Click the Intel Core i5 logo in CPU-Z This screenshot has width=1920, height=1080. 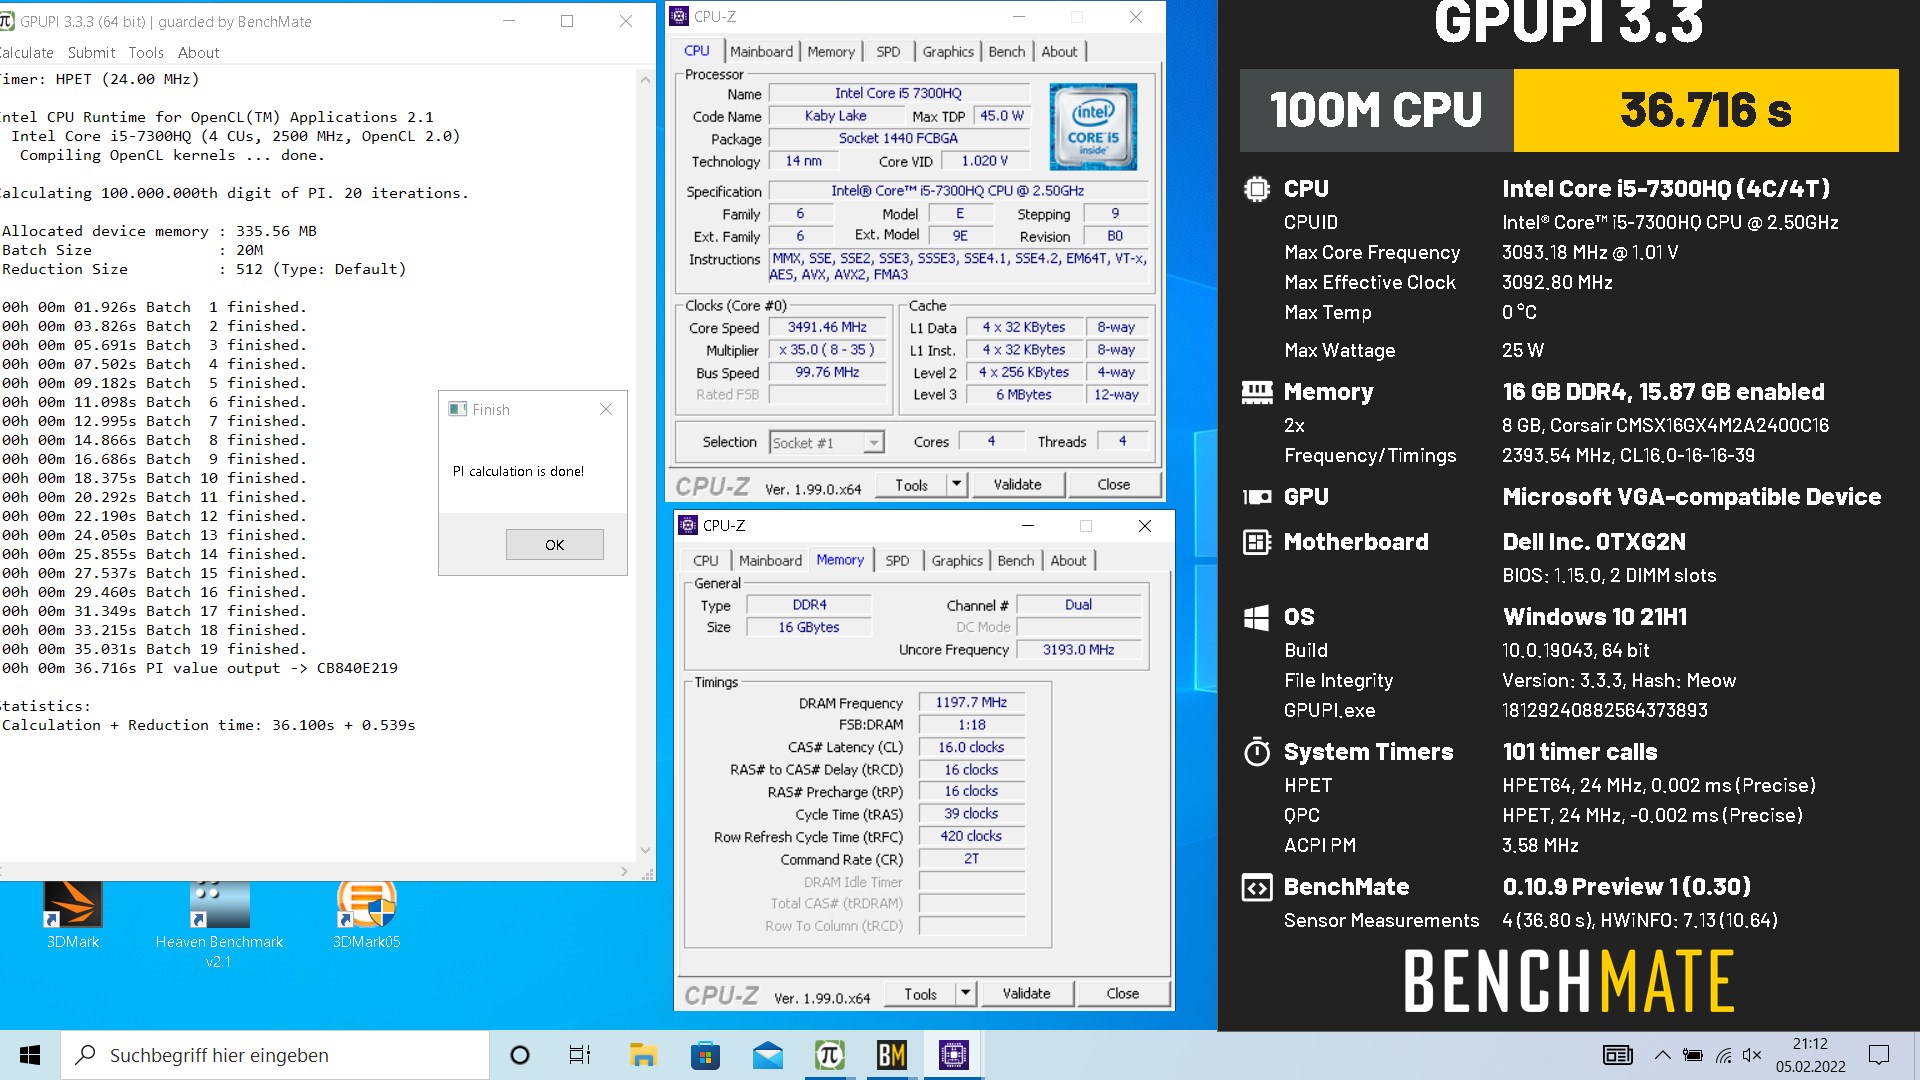tap(1093, 127)
